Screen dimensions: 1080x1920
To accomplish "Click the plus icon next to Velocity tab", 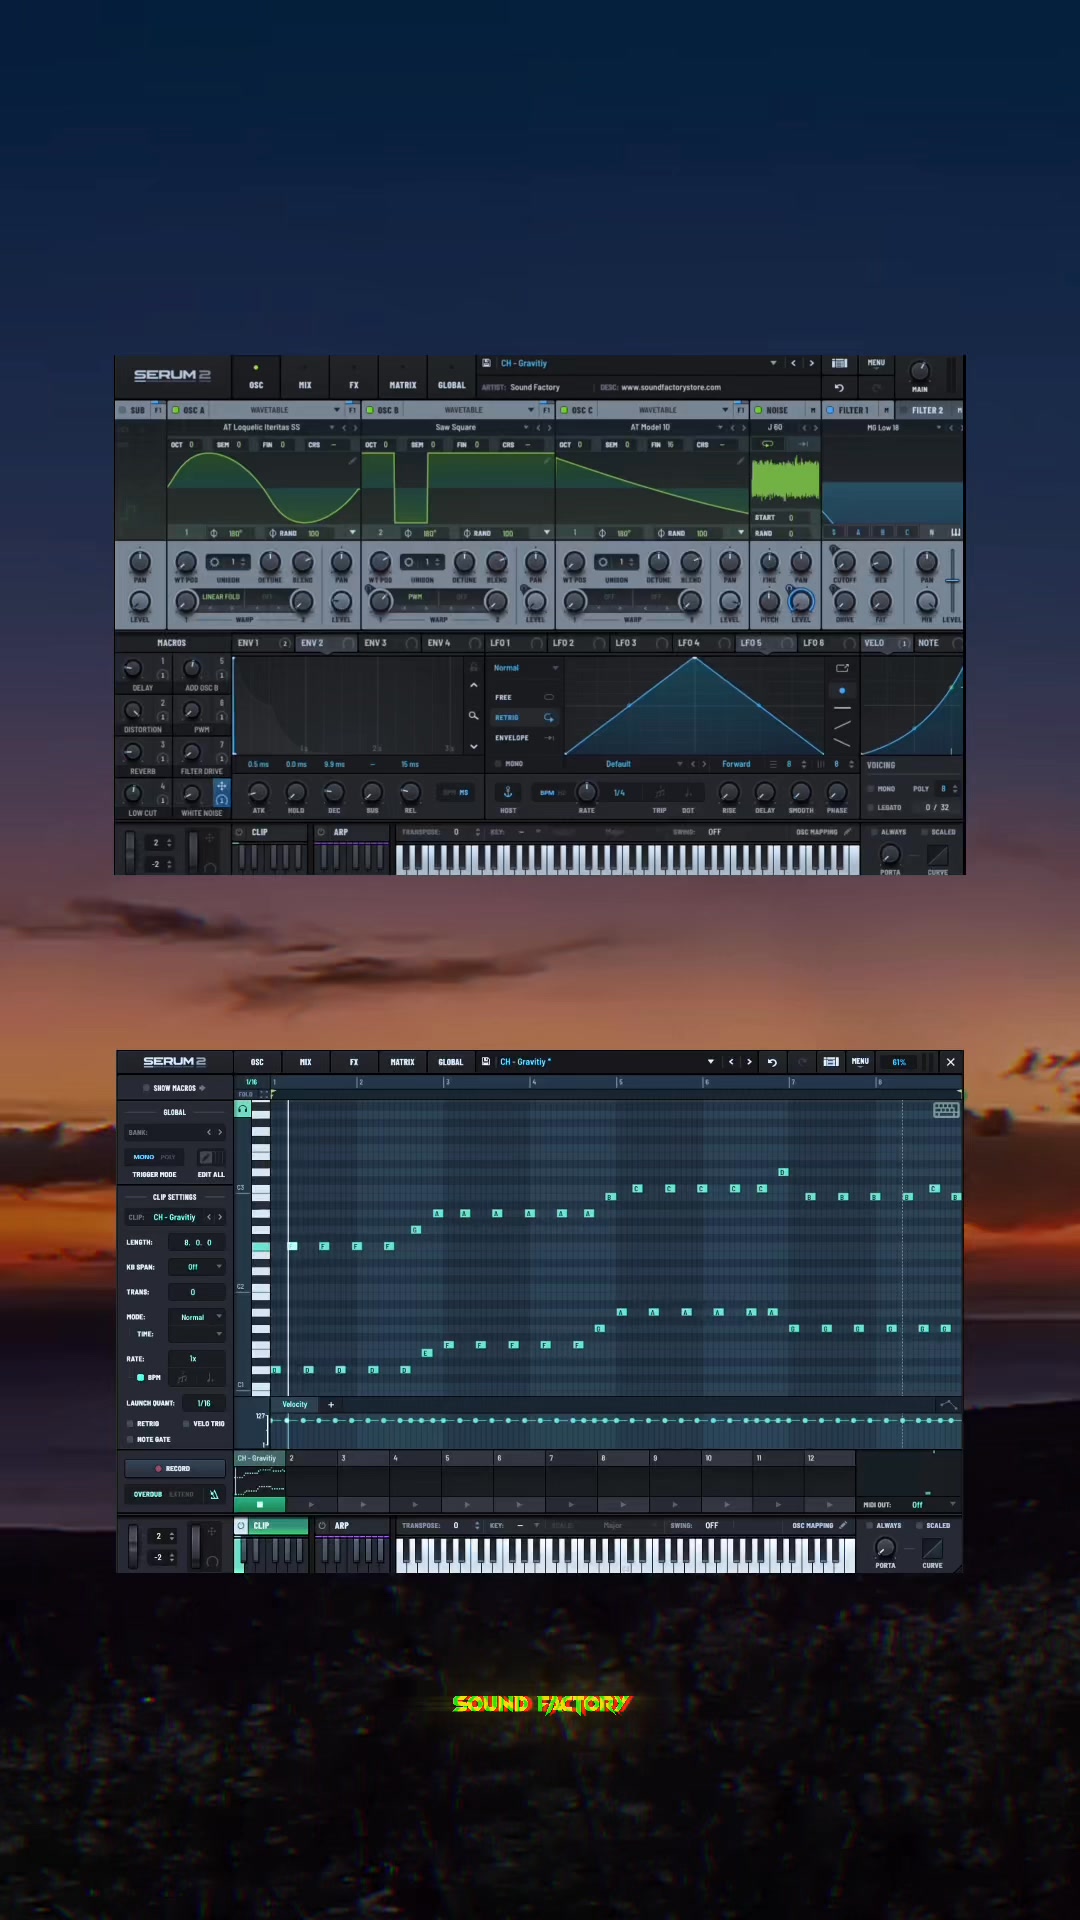I will pos(331,1405).
